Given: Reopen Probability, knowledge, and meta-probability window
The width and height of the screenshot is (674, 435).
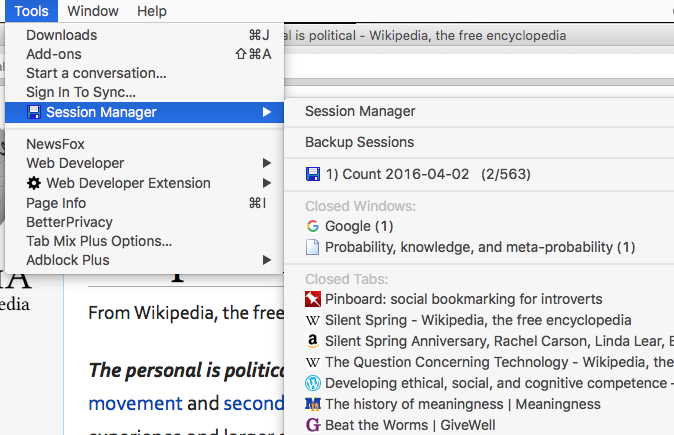Looking at the screenshot, I should (479, 247).
